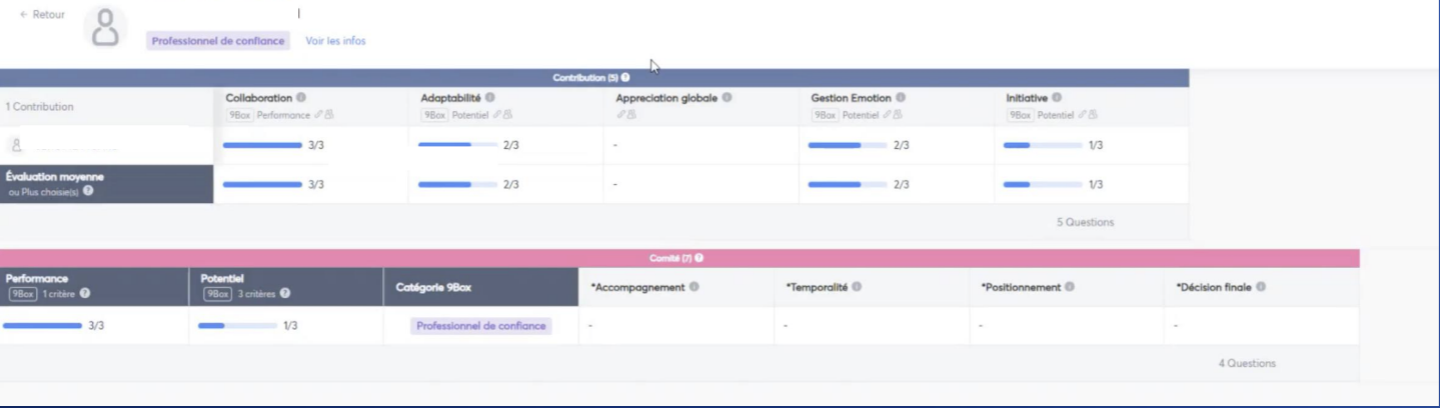Click the Gestion Emotion info icon
This screenshot has height=408, width=1440.
[901, 98]
